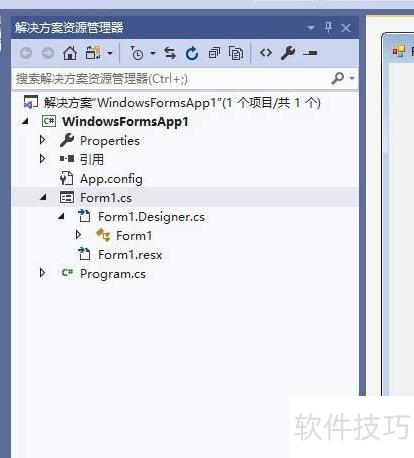The height and width of the screenshot is (458, 414).
Task: Click the Home icon in Solution Explorer toolbar
Action: coord(70,53)
